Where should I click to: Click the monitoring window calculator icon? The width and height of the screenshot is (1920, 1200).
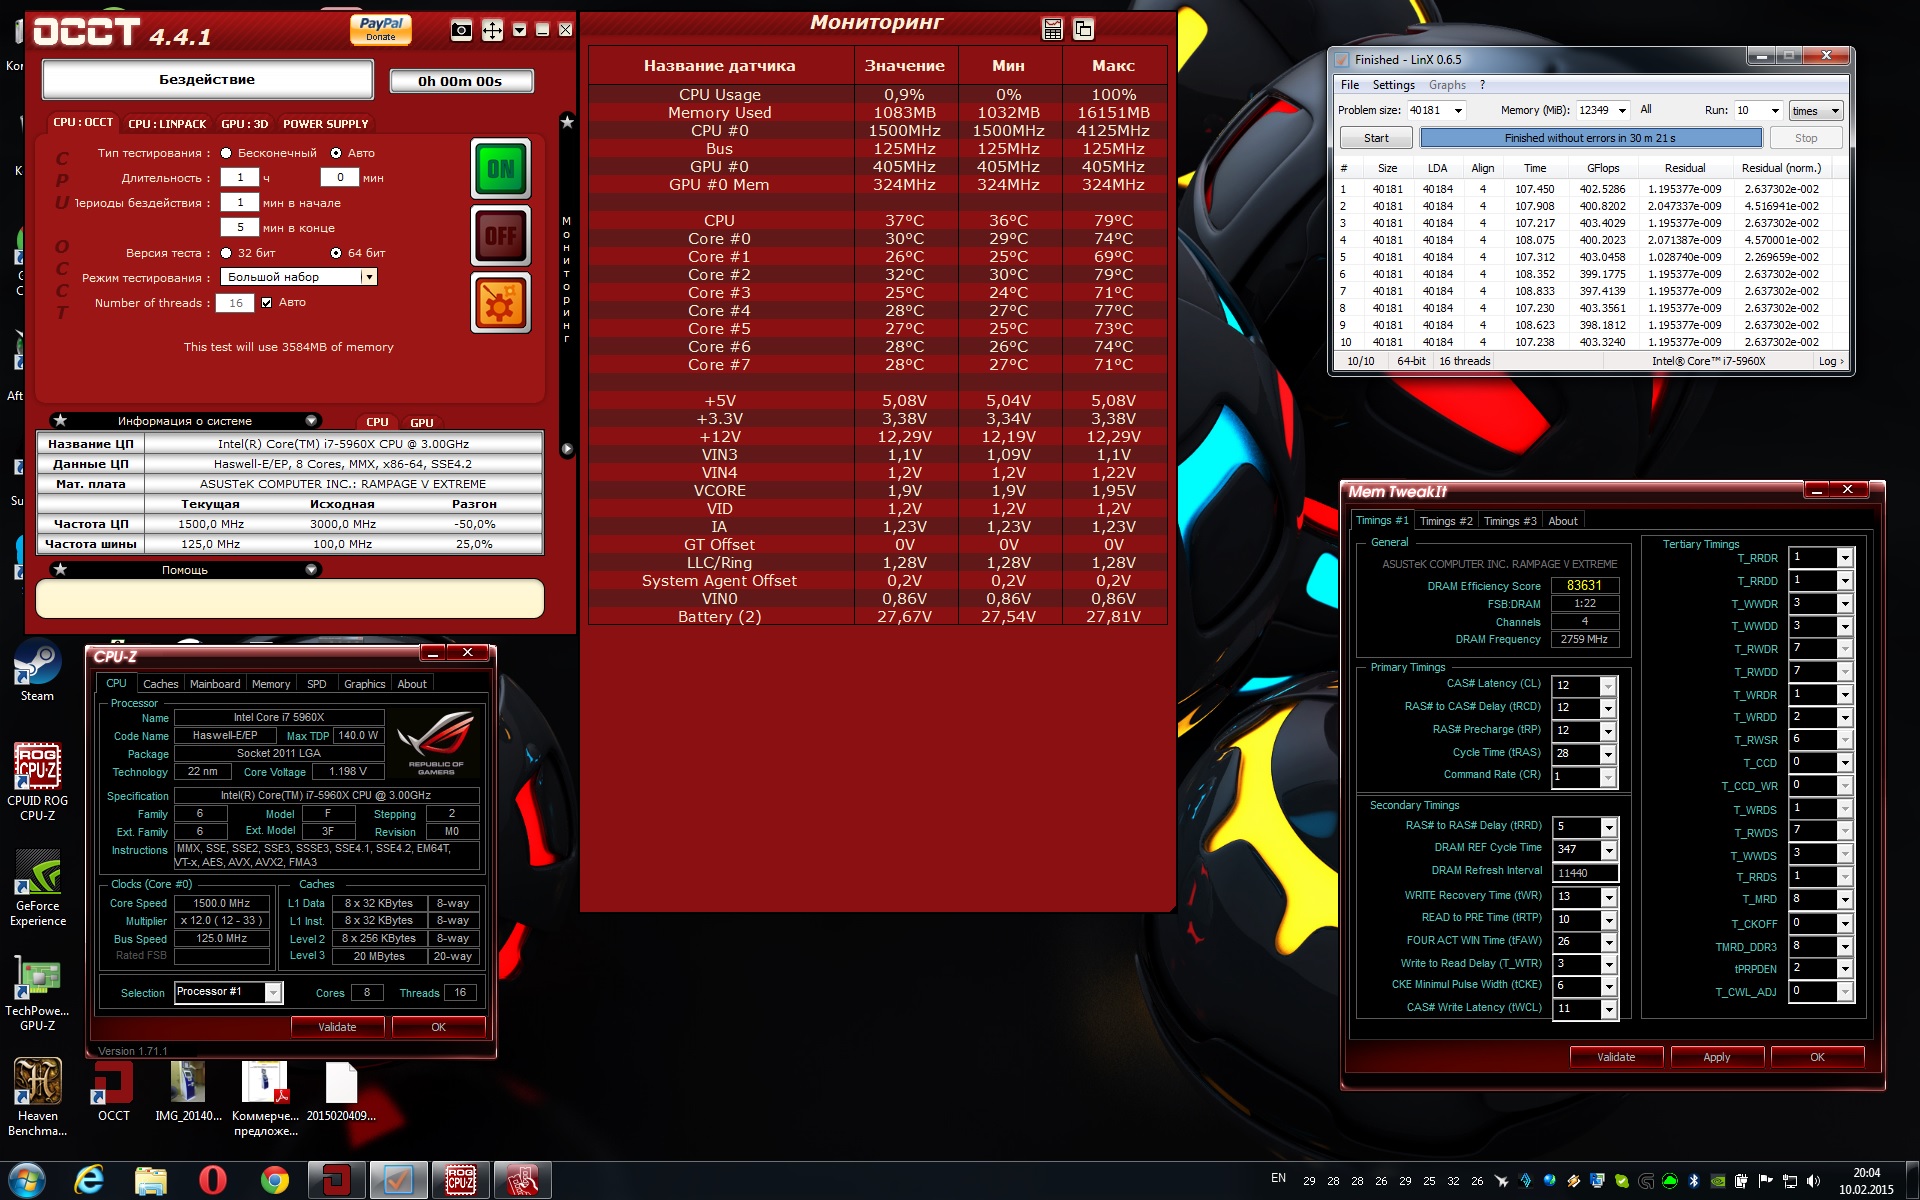pos(1052,29)
